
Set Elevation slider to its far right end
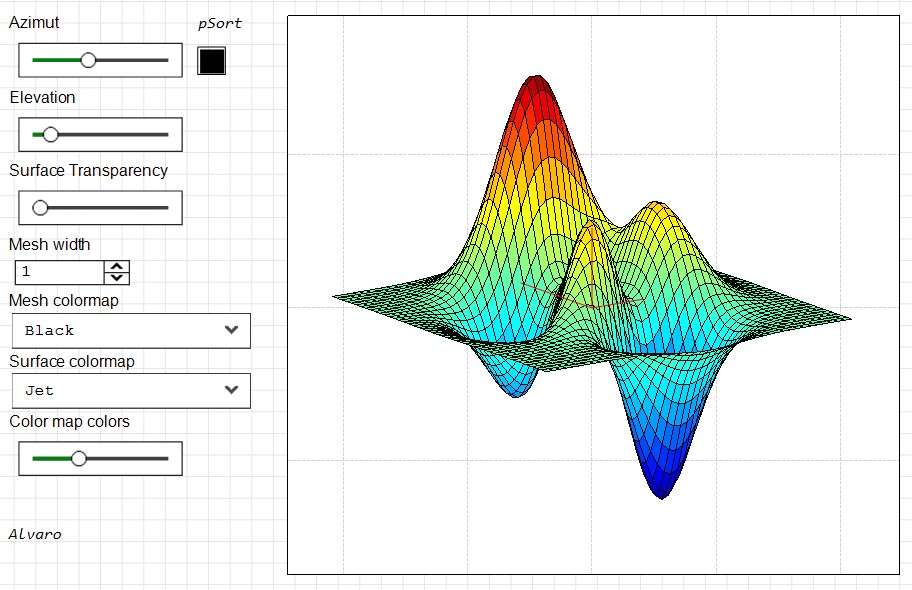coord(167,134)
